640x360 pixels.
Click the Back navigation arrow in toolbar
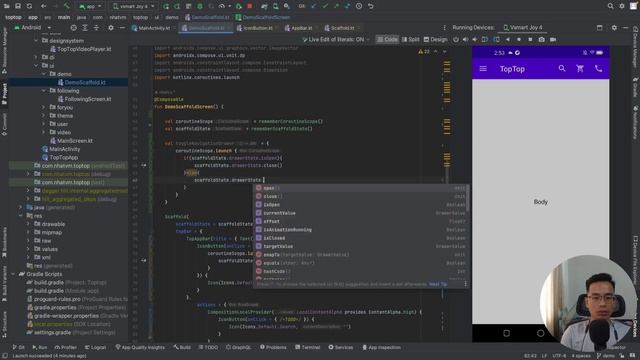pyautogui.click(x=43, y=6)
